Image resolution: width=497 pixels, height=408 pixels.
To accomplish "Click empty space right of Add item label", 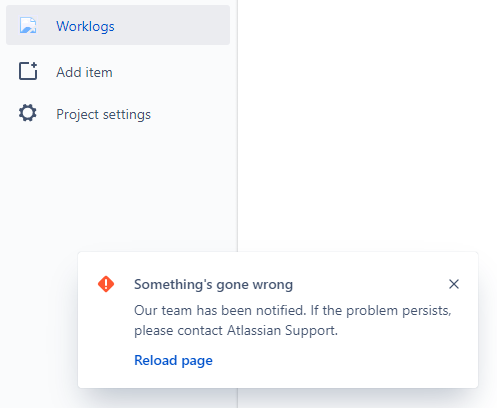I will (172, 72).
